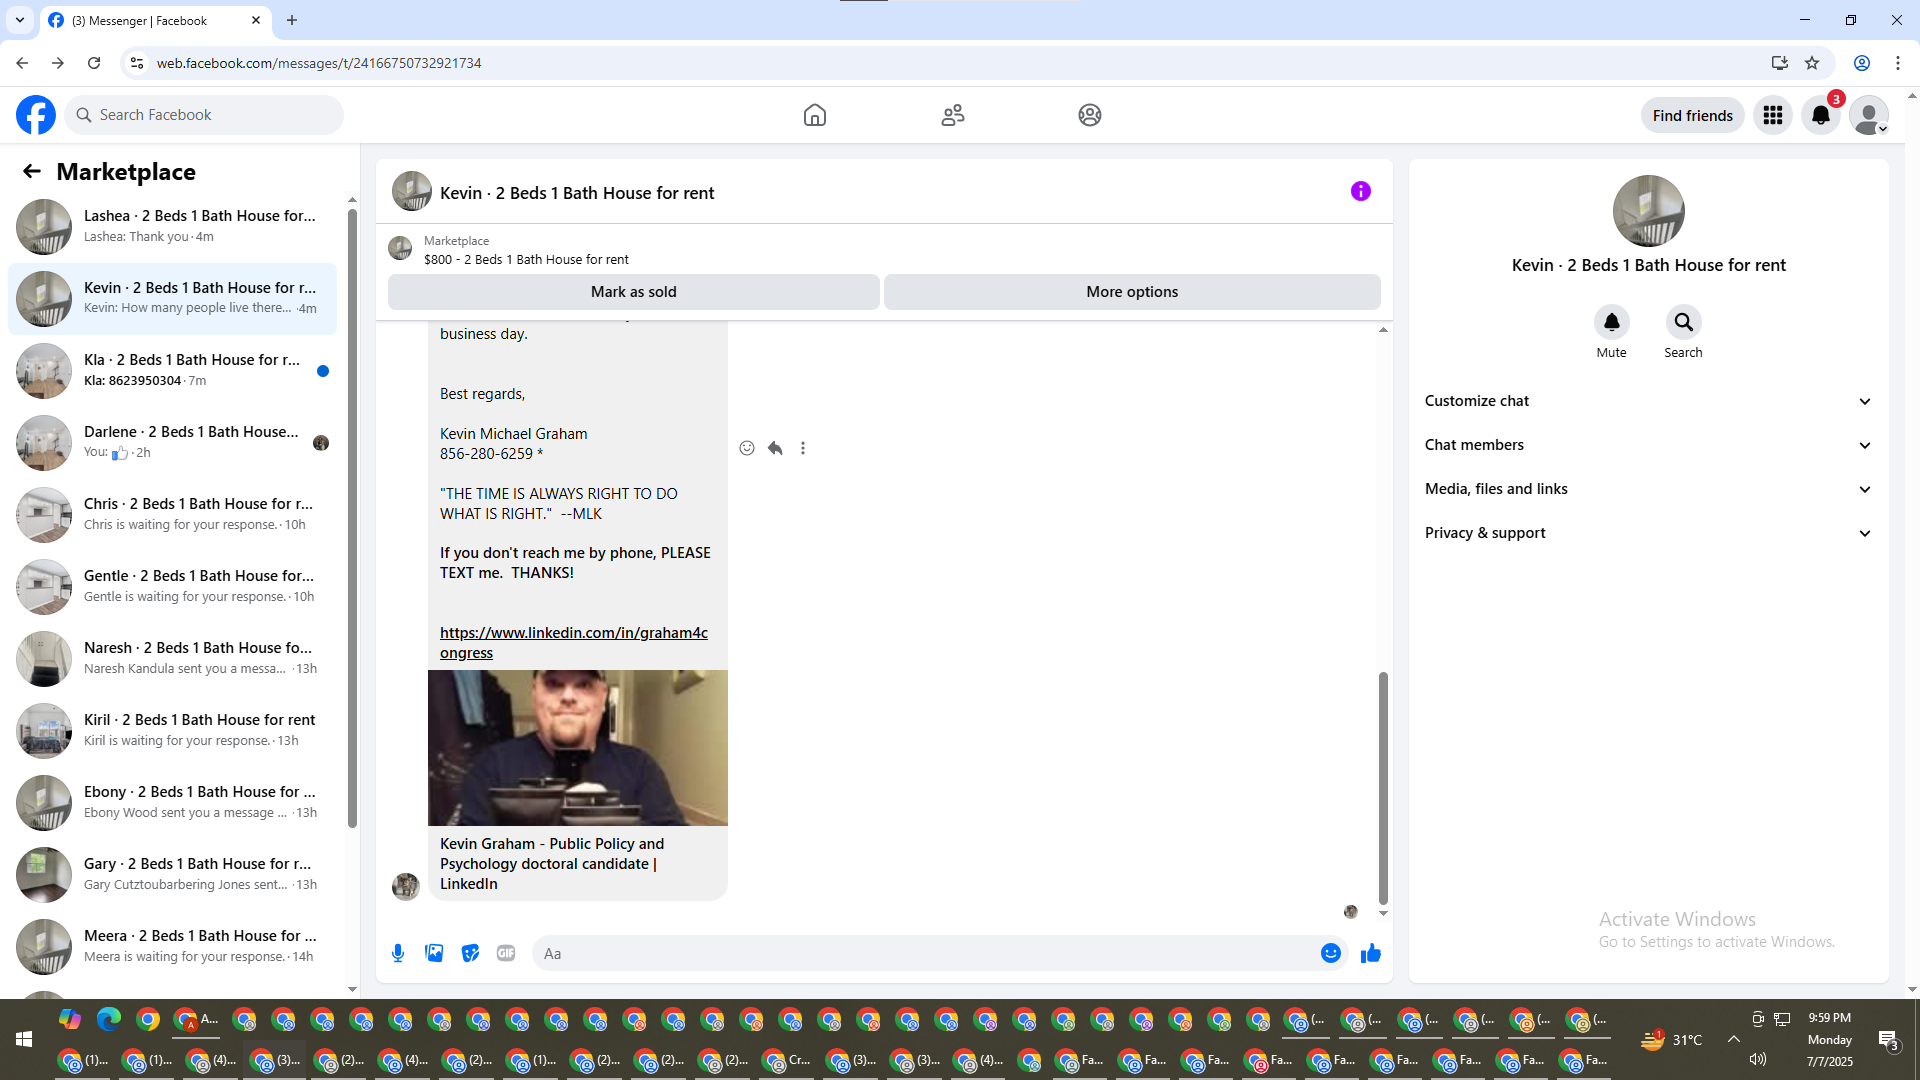Reply to message using arrow icon

775,448
